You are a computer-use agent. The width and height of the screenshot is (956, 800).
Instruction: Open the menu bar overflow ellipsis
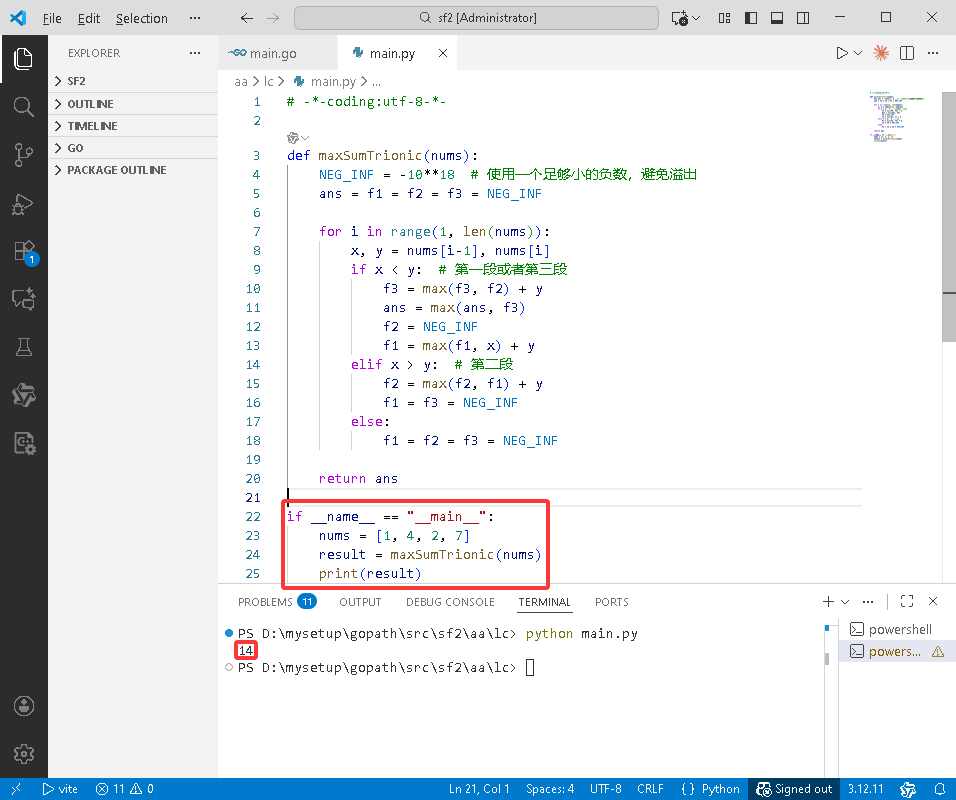[x=194, y=18]
